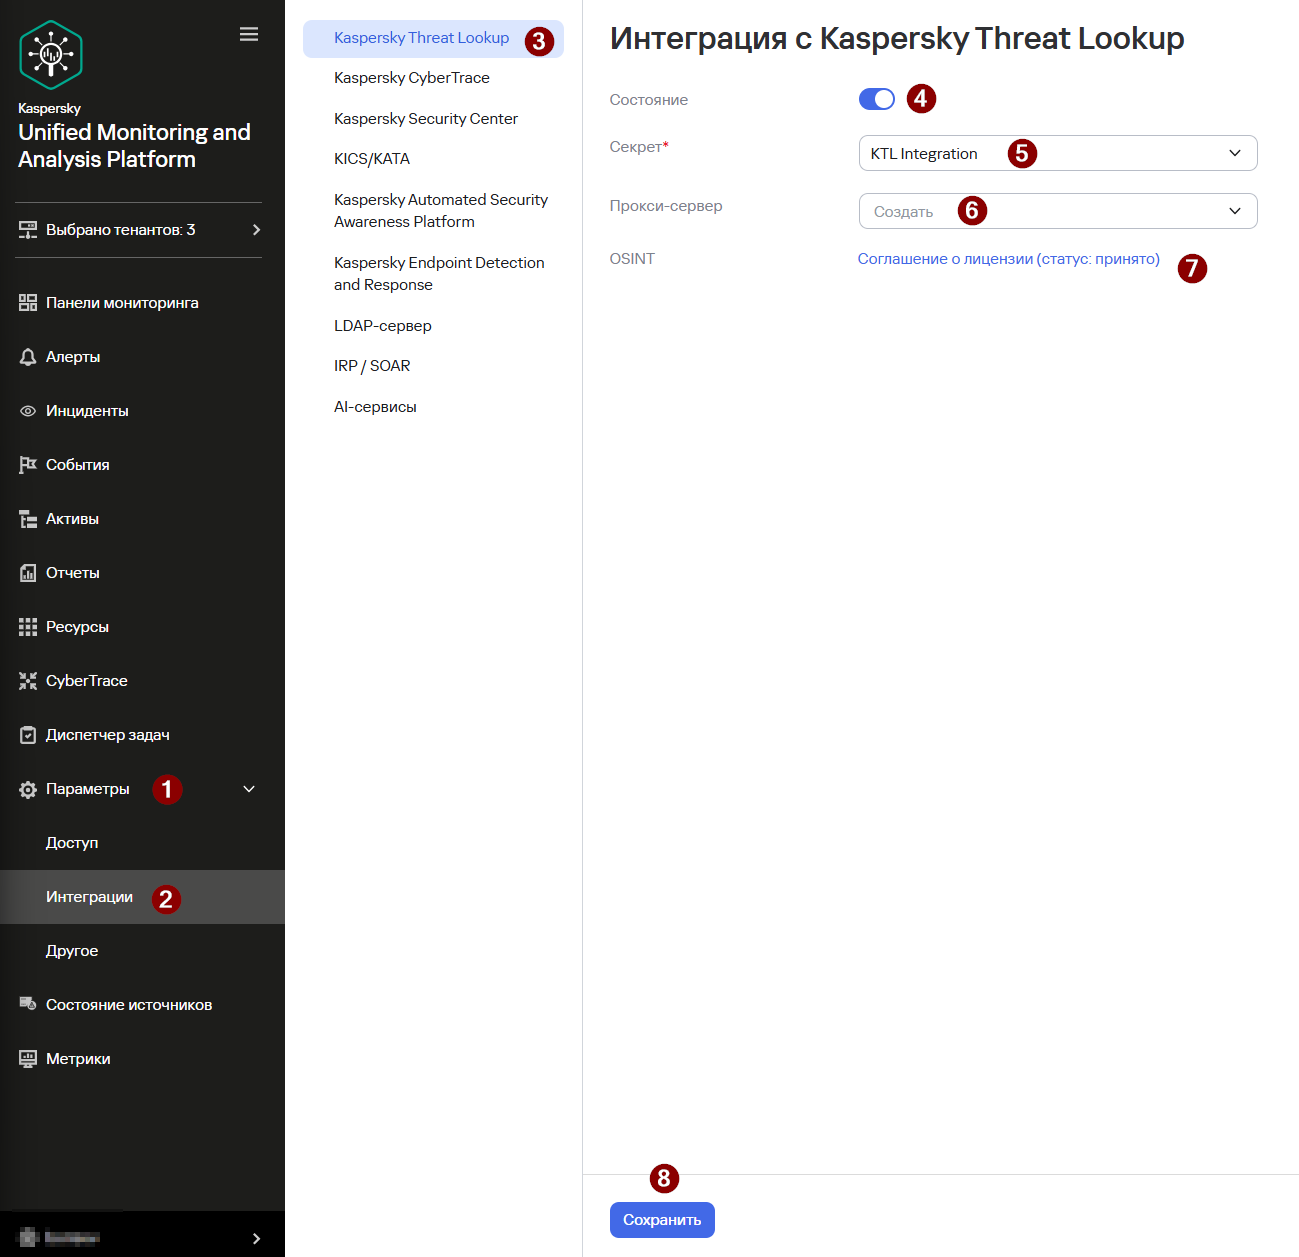Click the flag icon for События
The height and width of the screenshot is (1257, 1299).
tap(28, 465)
